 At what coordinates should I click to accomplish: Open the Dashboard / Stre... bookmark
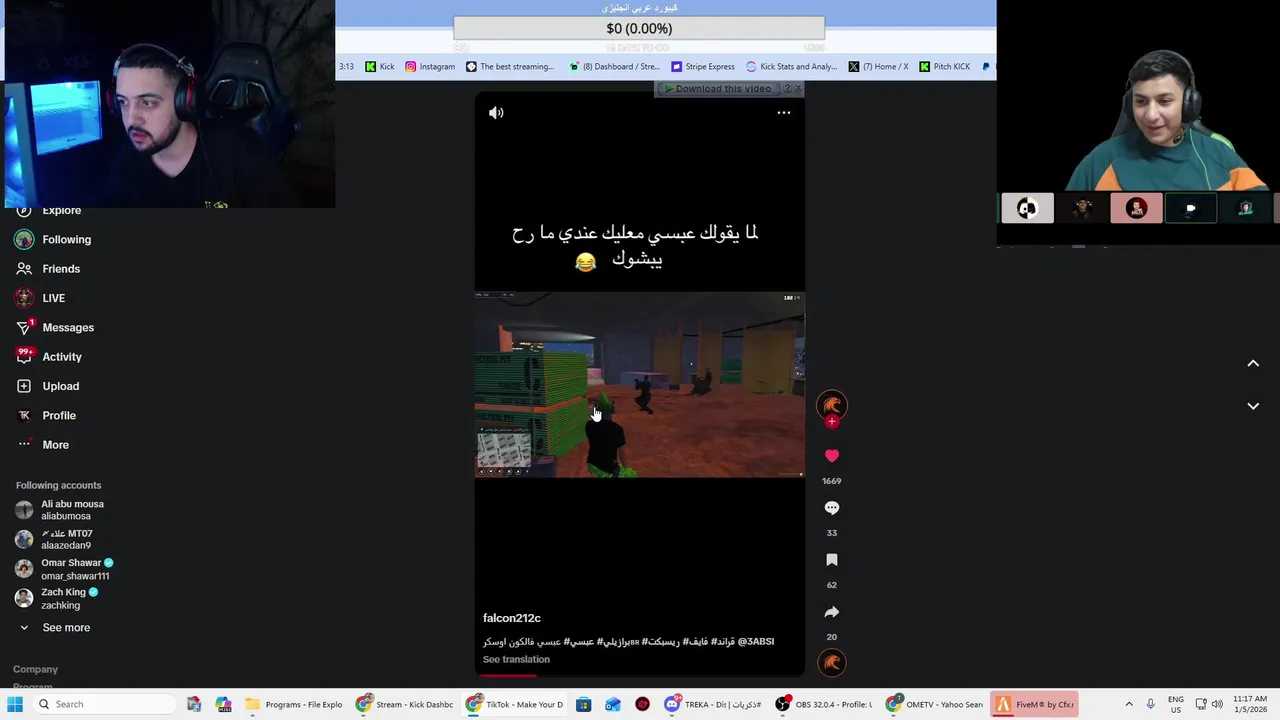coord(614,67)
